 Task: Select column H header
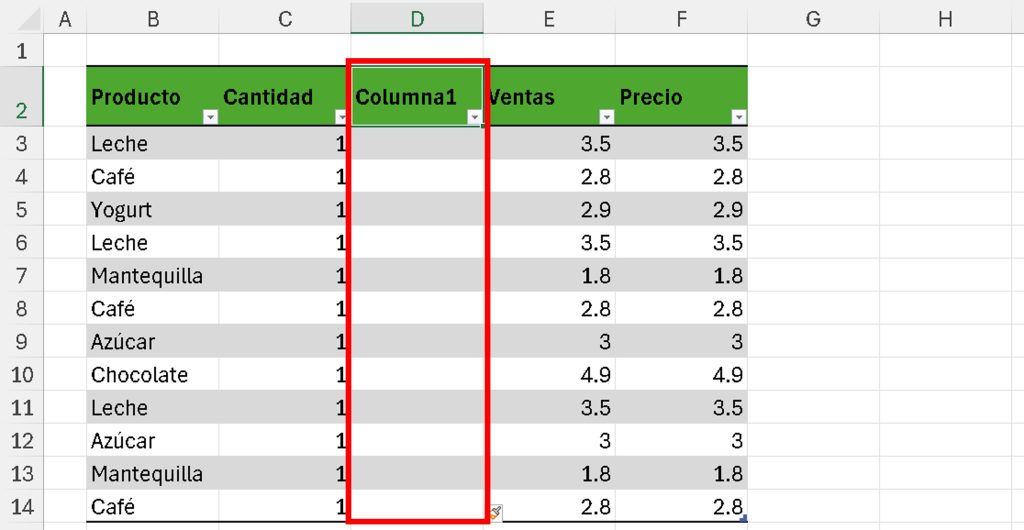click(945, 18)
